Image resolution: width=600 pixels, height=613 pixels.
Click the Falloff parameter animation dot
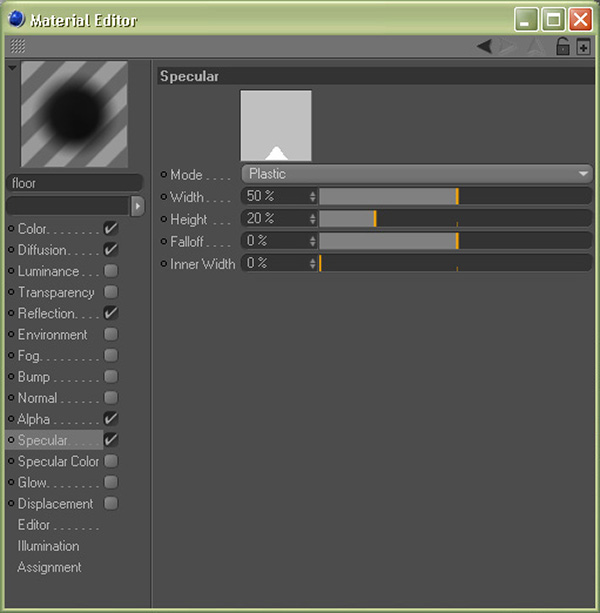click(x=164, y=241)
